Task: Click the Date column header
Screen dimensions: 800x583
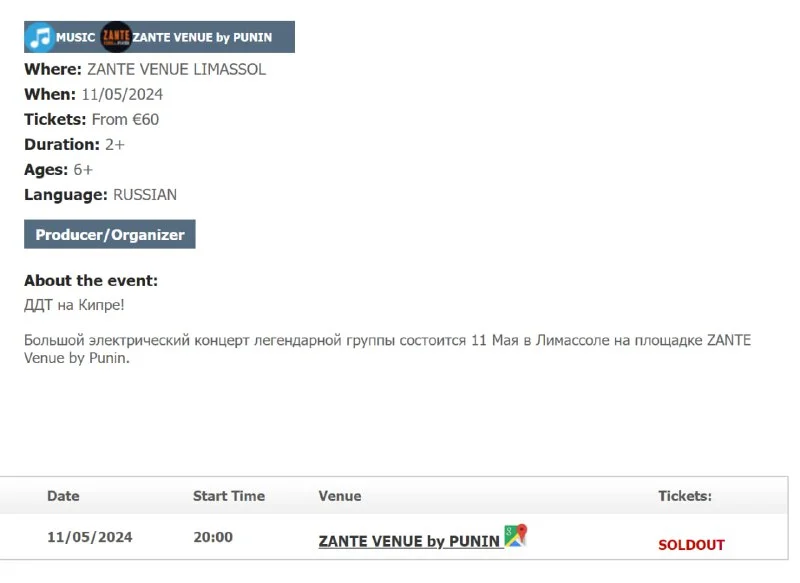Action: click(x=63, y=496)
